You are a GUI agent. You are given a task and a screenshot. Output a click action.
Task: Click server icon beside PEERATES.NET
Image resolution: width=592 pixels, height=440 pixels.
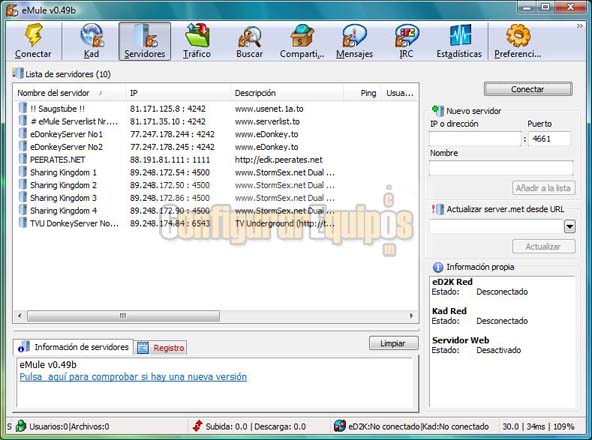(23, 159)
